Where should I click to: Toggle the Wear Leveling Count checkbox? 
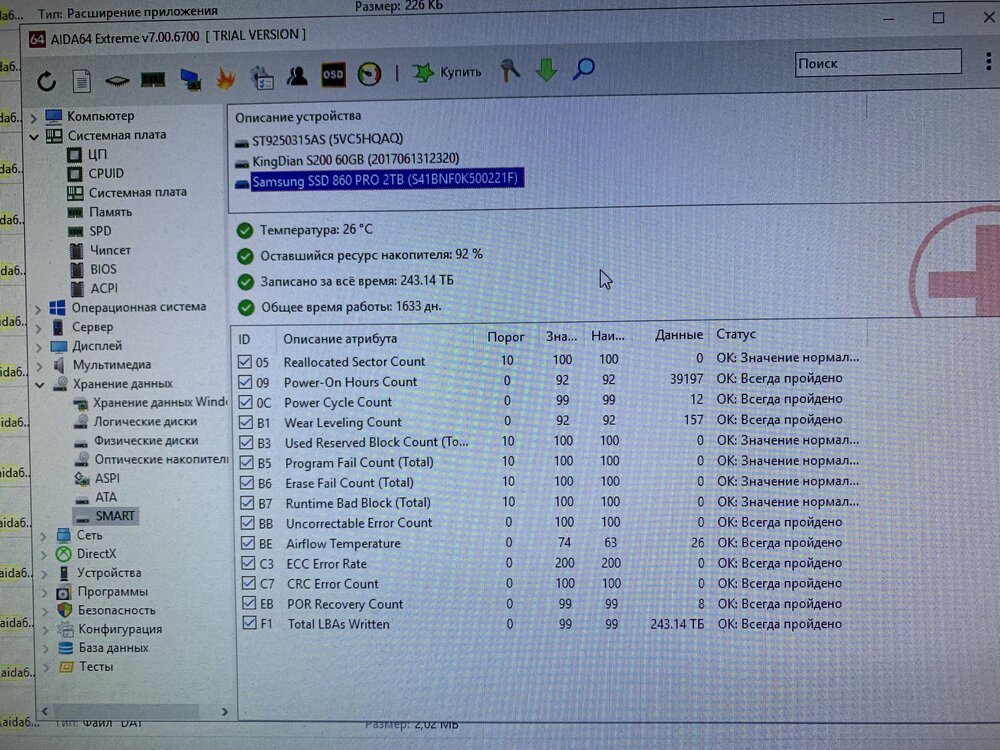(247, 421)
